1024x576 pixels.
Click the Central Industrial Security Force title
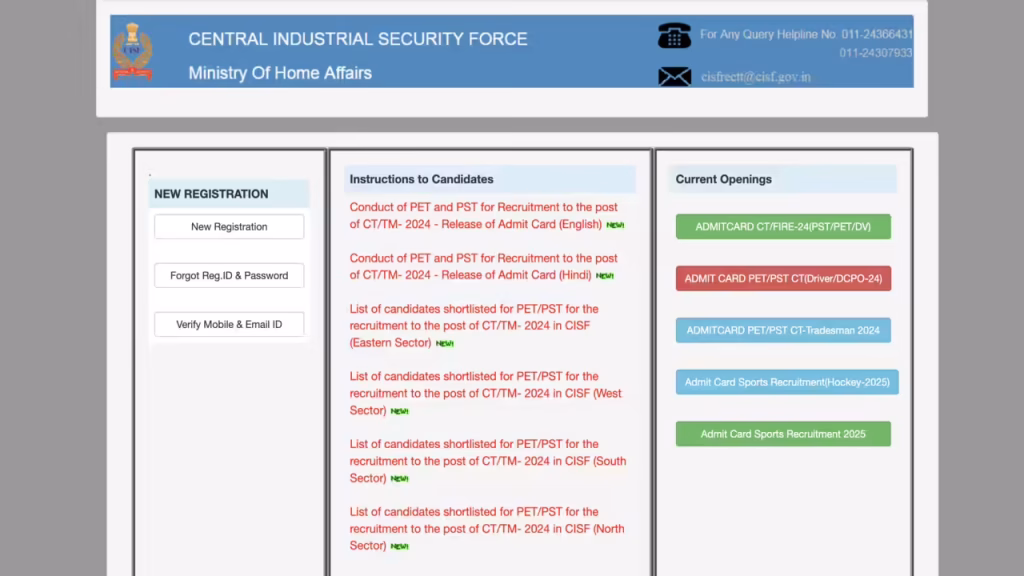pyautogui.click(x=358, y=39)
